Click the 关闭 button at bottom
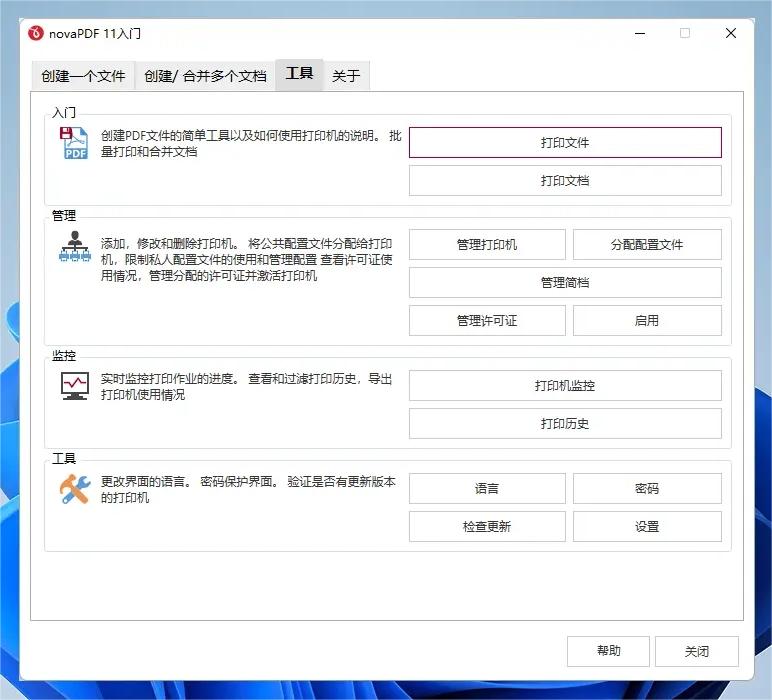 click(x=697, y=651)
